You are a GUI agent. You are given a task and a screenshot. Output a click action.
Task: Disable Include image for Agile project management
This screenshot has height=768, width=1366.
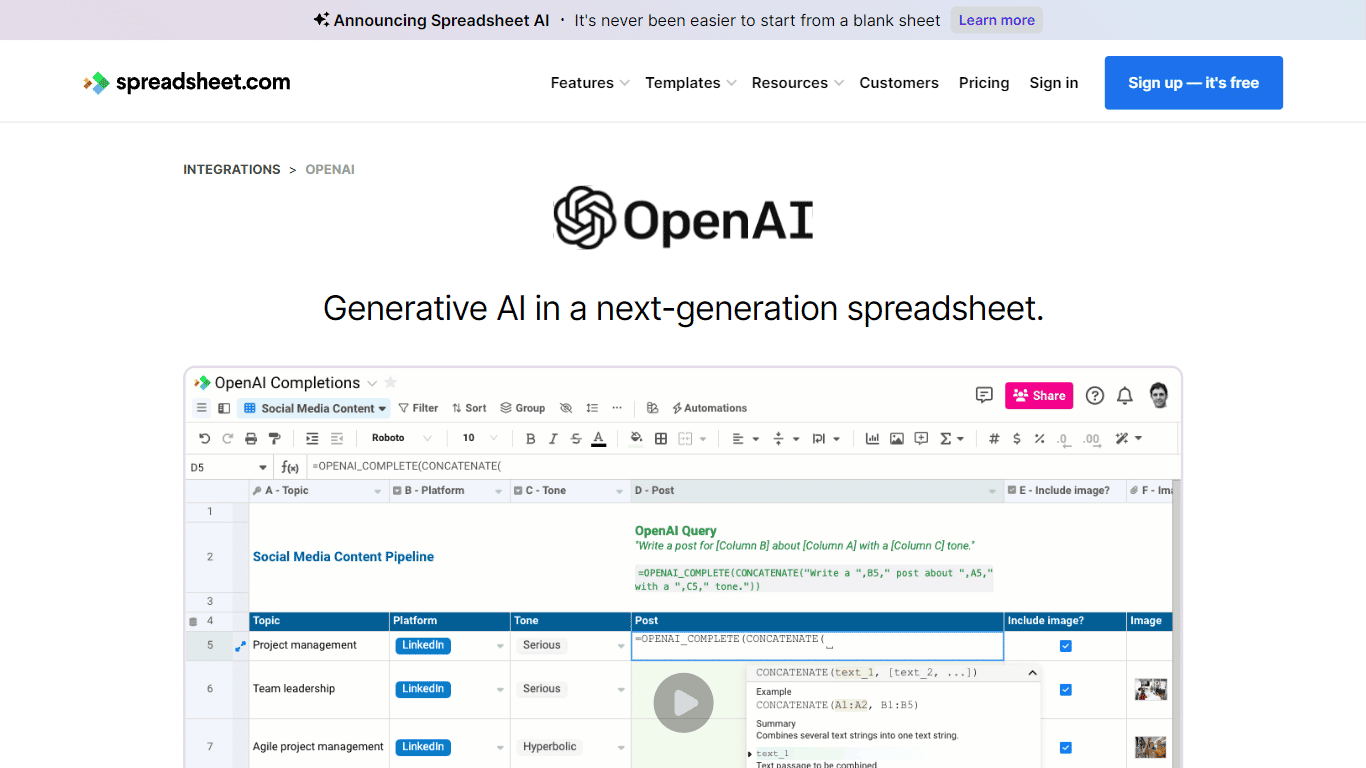coord(1065,747)
